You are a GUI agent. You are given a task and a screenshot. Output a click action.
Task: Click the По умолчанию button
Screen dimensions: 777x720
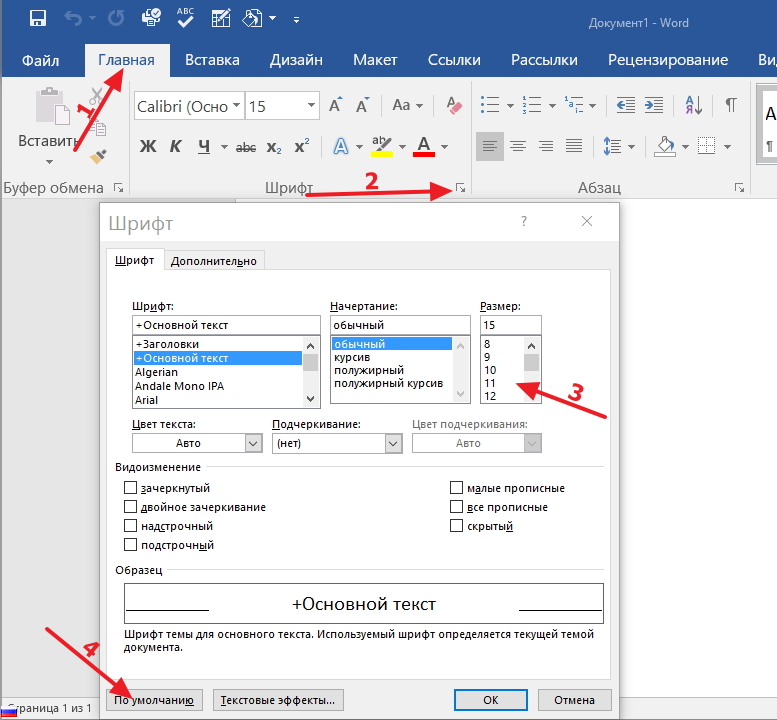coord(155,699)
